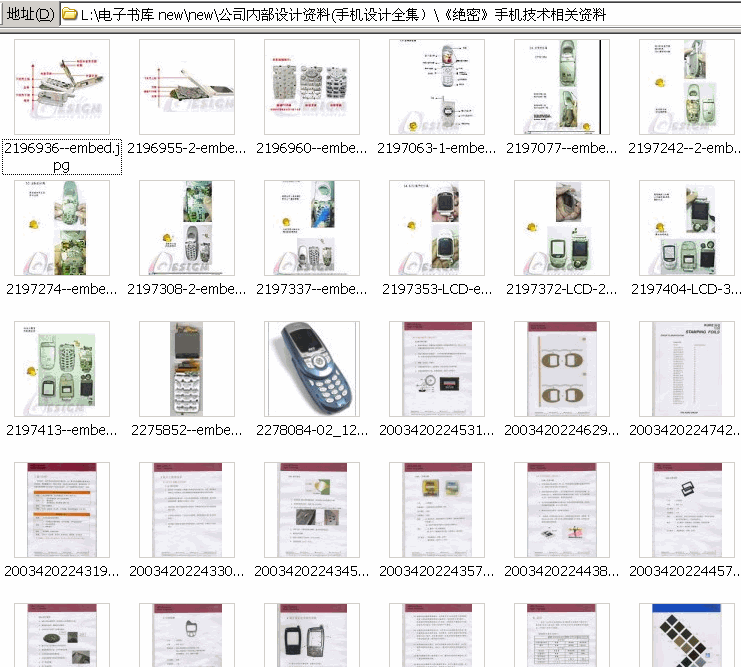Screen dimensions: 741x667
Task: Choose the 2197077 file thumbnail
Action: (x=562, y=87)
